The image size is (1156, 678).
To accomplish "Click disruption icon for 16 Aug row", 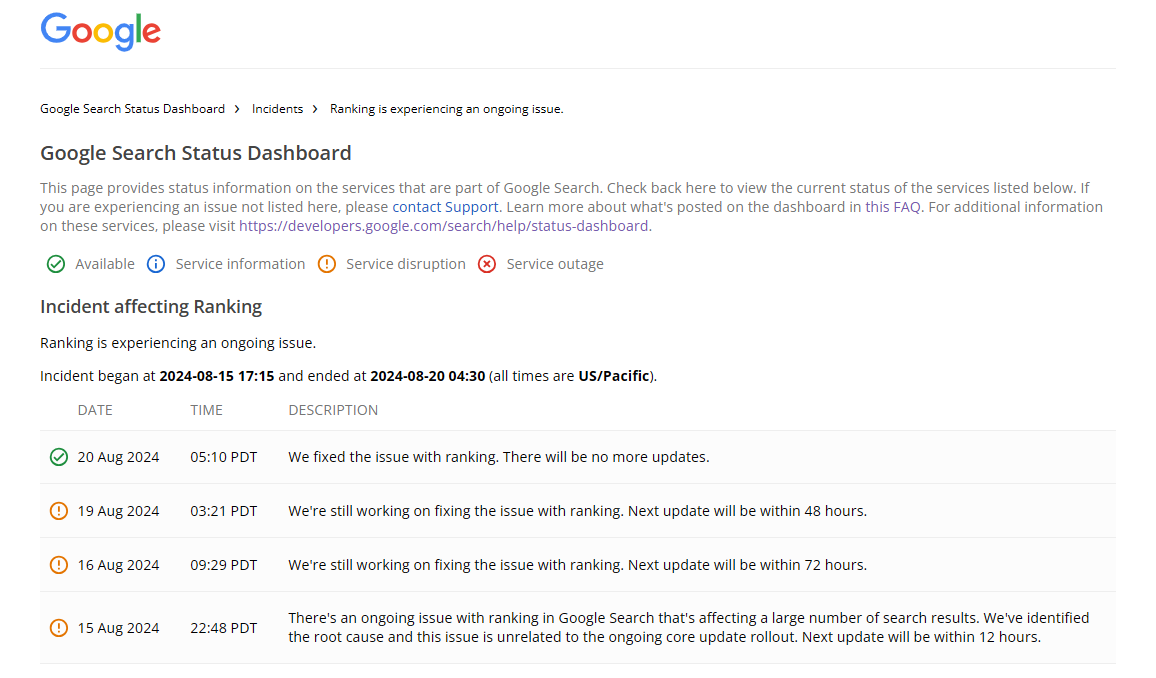I will pos(59,565).
